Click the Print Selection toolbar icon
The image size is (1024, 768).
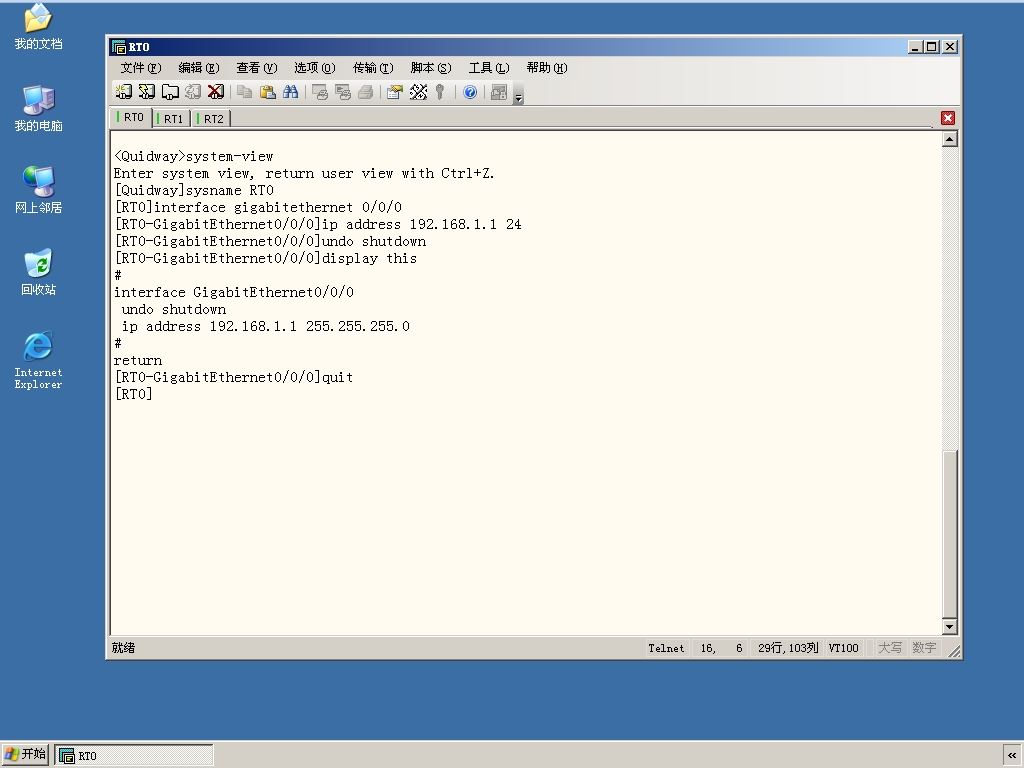click(x=342, y=92)
